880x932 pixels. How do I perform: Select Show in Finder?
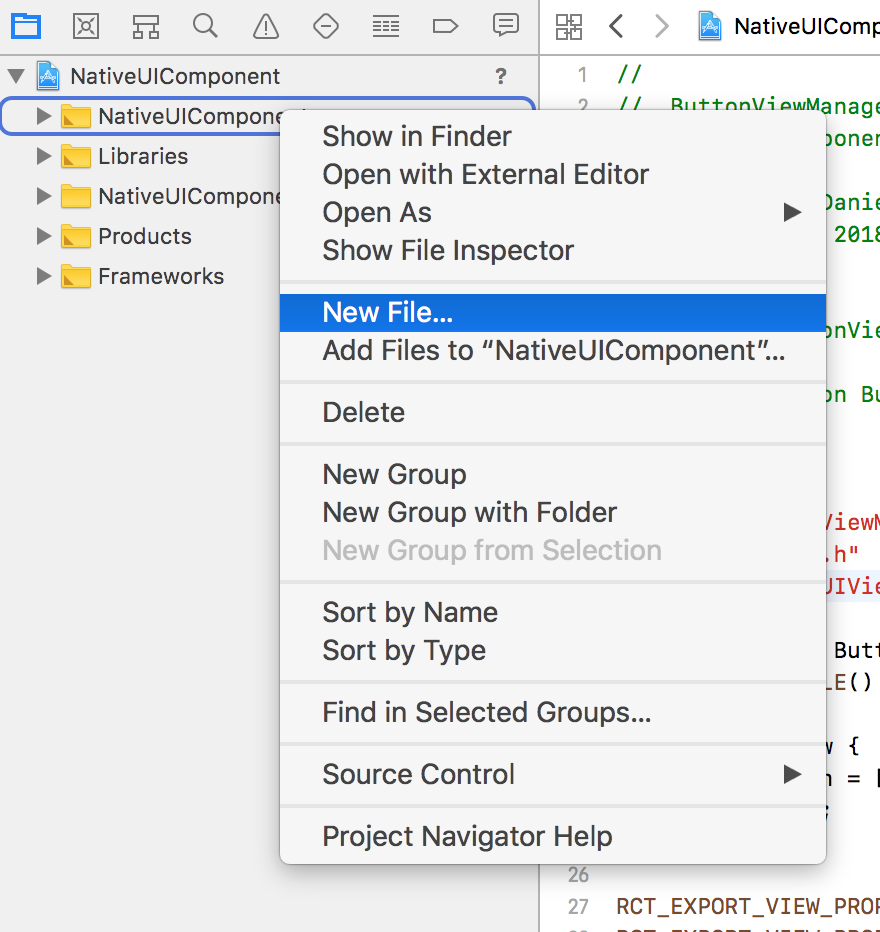click(416, 137)
